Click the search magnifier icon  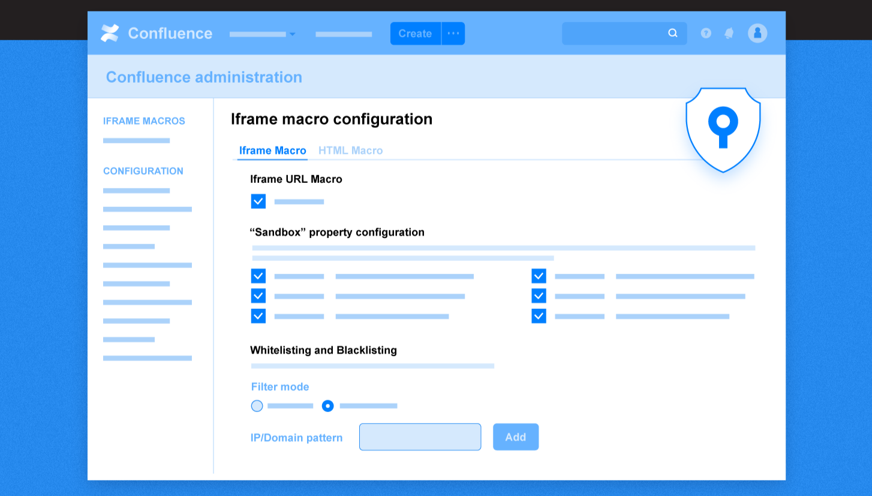672,33
